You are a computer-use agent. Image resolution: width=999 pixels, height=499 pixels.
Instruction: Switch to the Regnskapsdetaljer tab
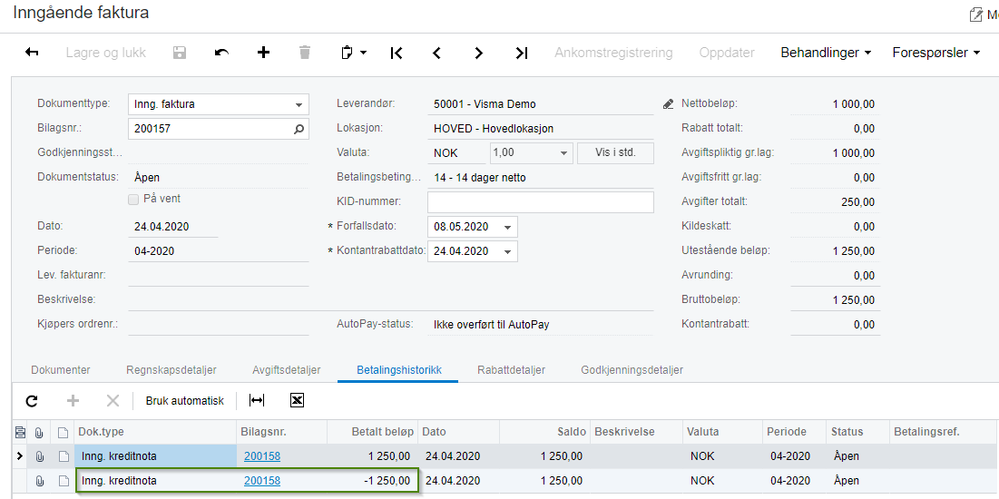click(x=171, y=370)
